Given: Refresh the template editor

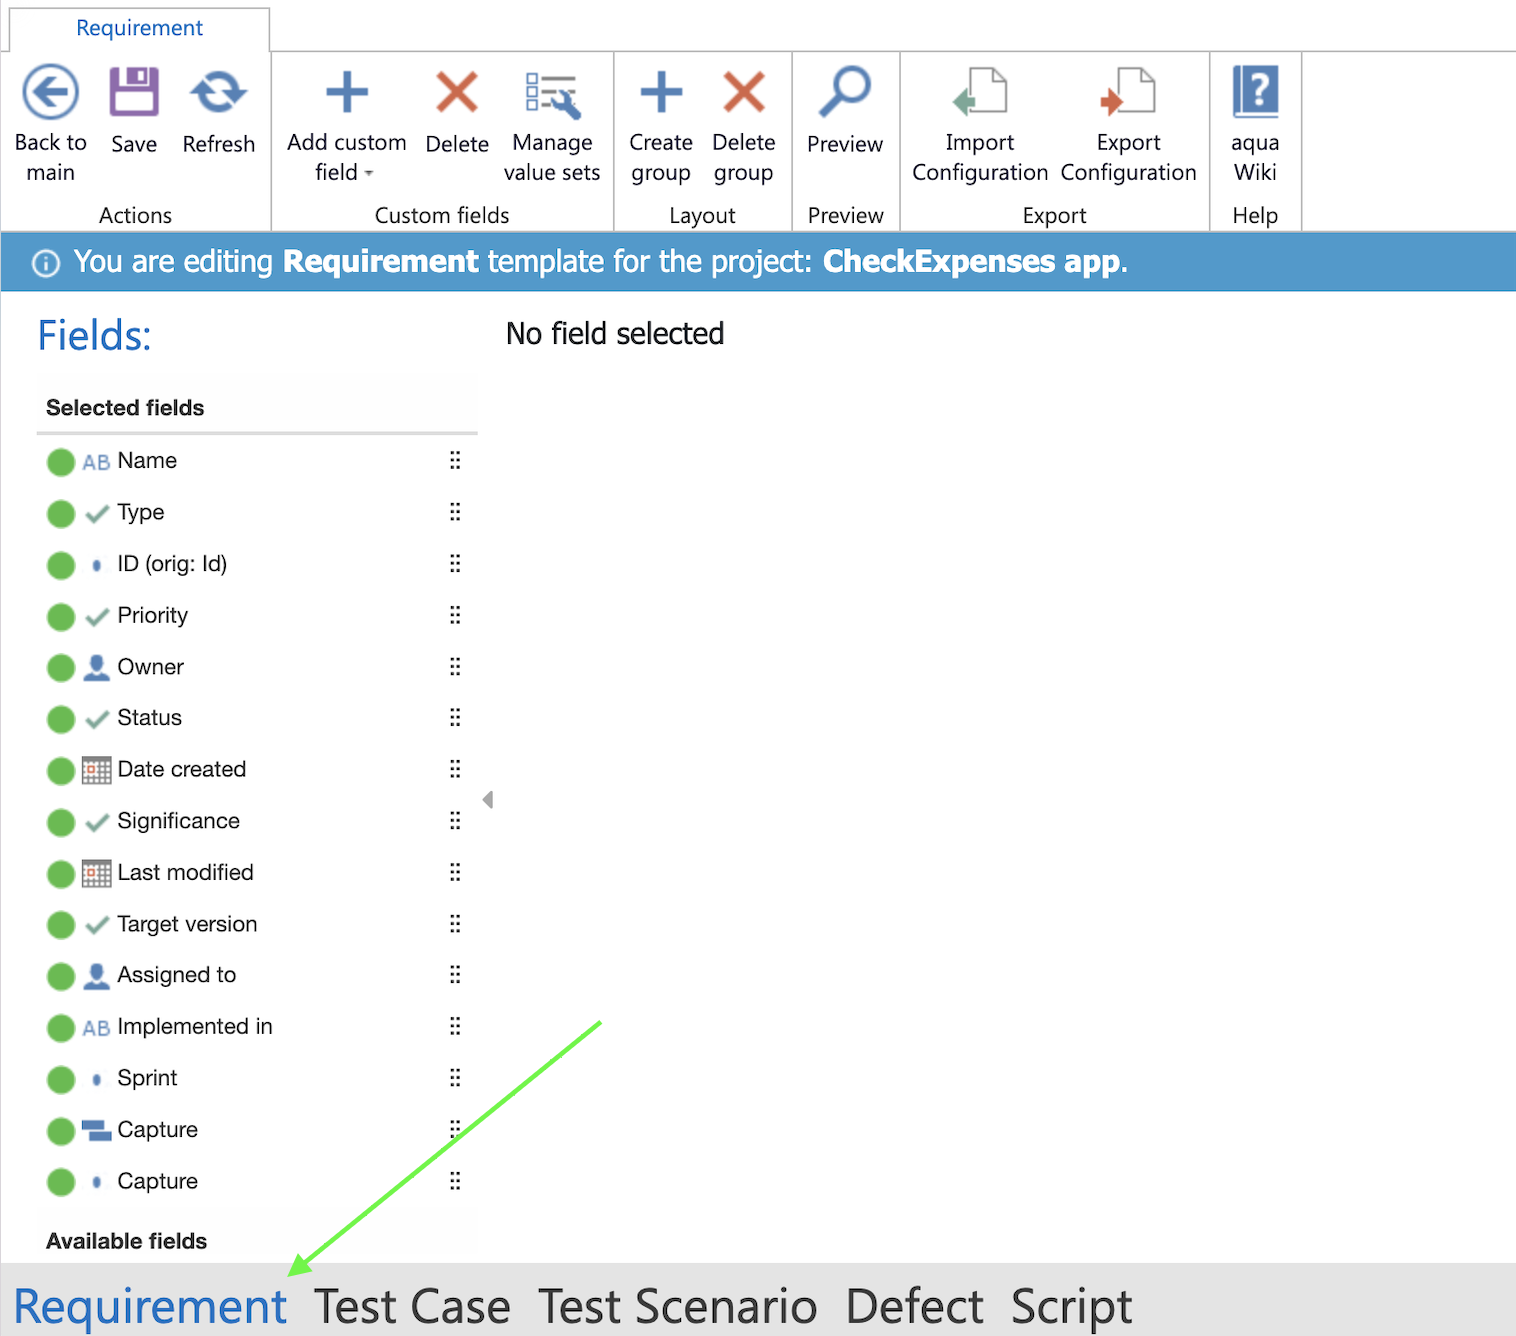Looking at the screenshot, I should point(218,93).
